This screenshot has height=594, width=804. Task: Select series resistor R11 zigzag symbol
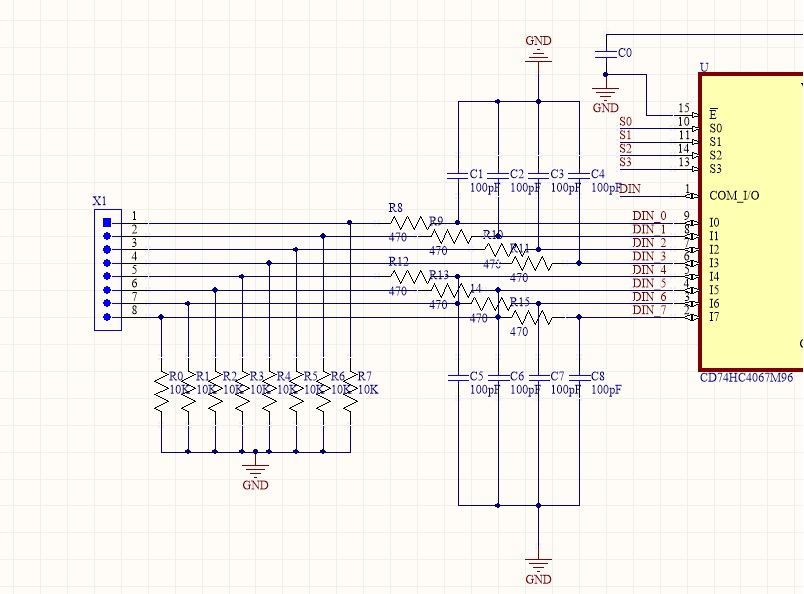click(531, 264)
